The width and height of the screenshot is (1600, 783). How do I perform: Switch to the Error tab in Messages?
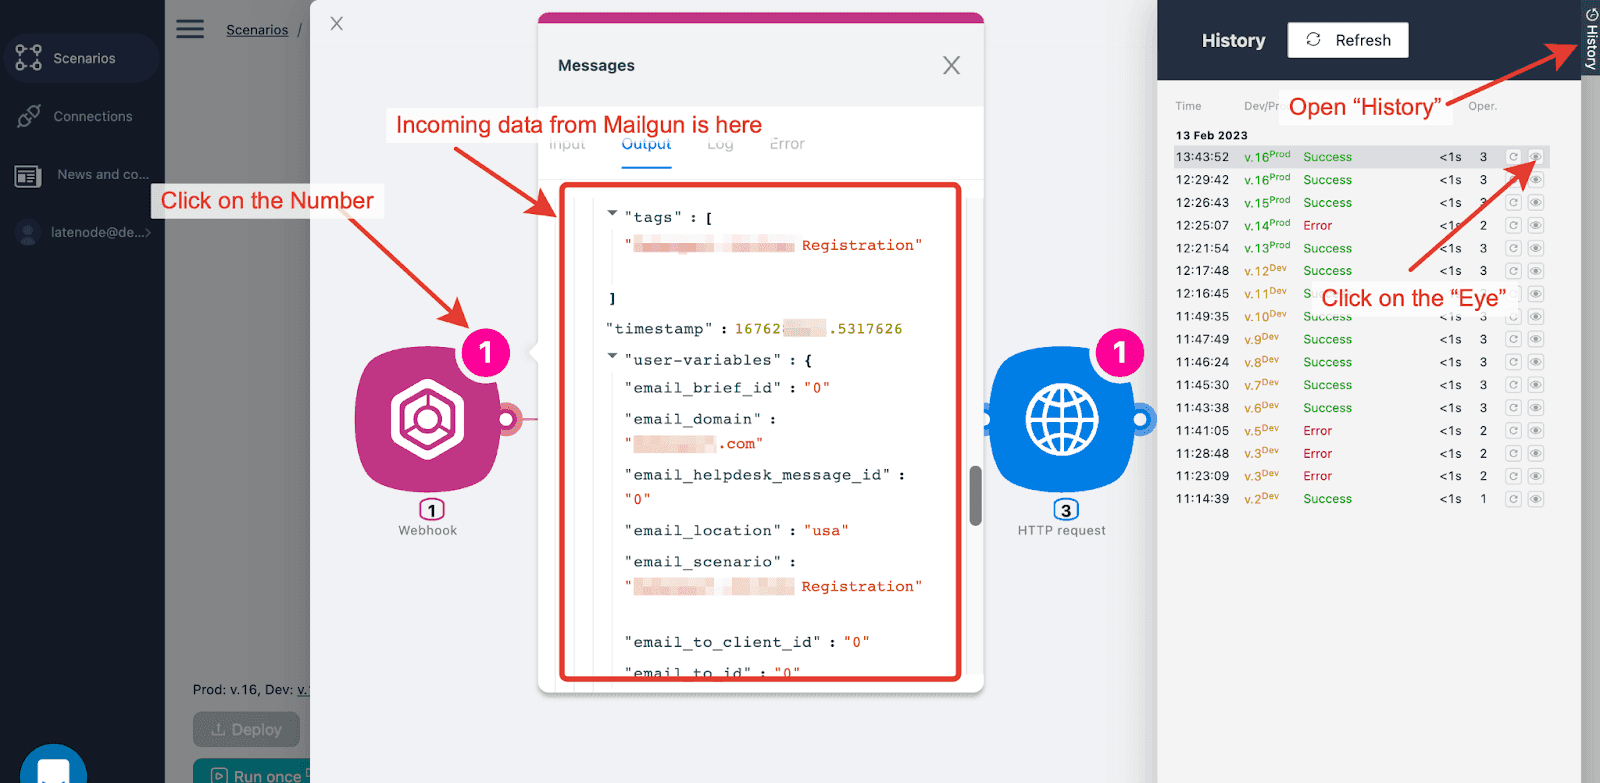[x=787, y=144]
